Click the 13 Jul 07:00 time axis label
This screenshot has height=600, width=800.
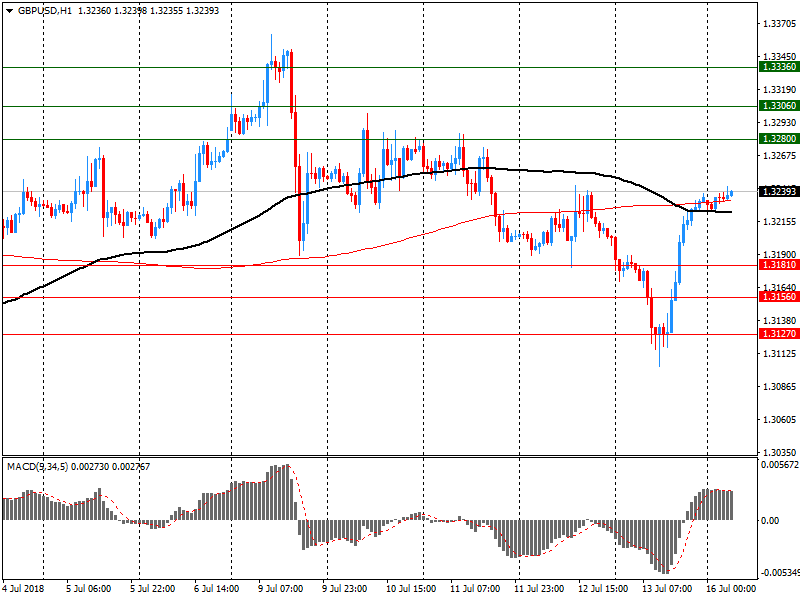tap(666, 588)
